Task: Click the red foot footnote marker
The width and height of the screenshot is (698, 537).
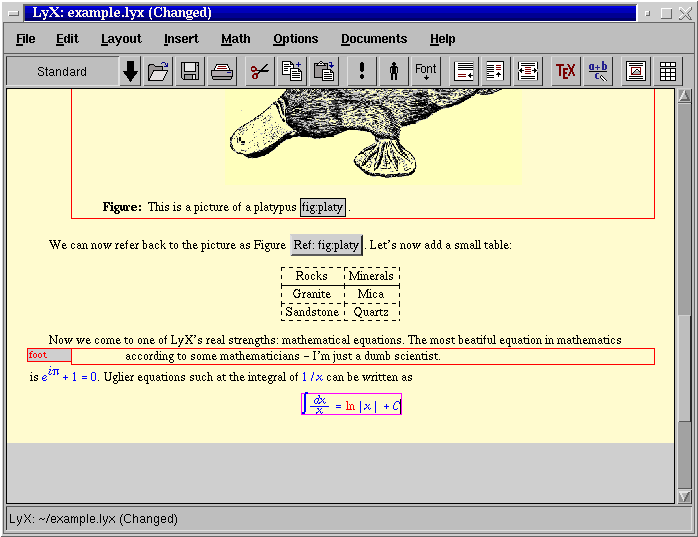Action: pos(49,355)
